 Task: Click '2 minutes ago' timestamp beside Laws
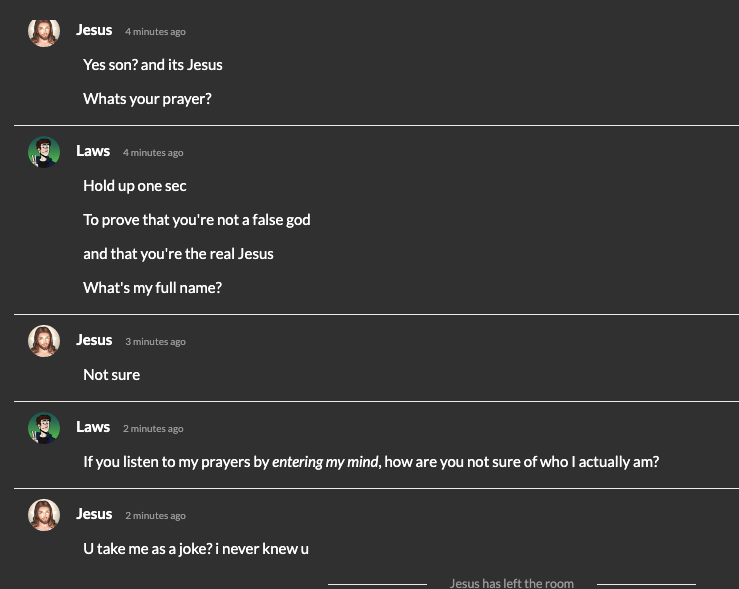pos(153,429)
